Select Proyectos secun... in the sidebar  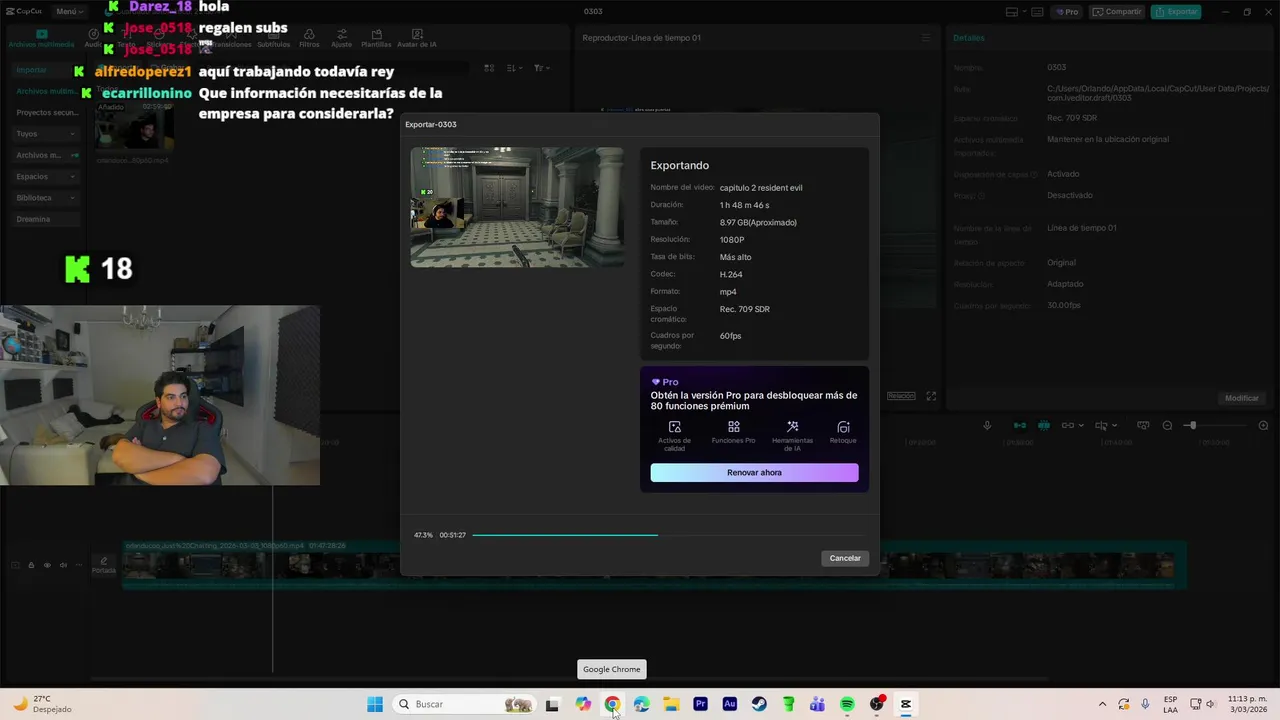click(45, 113)
